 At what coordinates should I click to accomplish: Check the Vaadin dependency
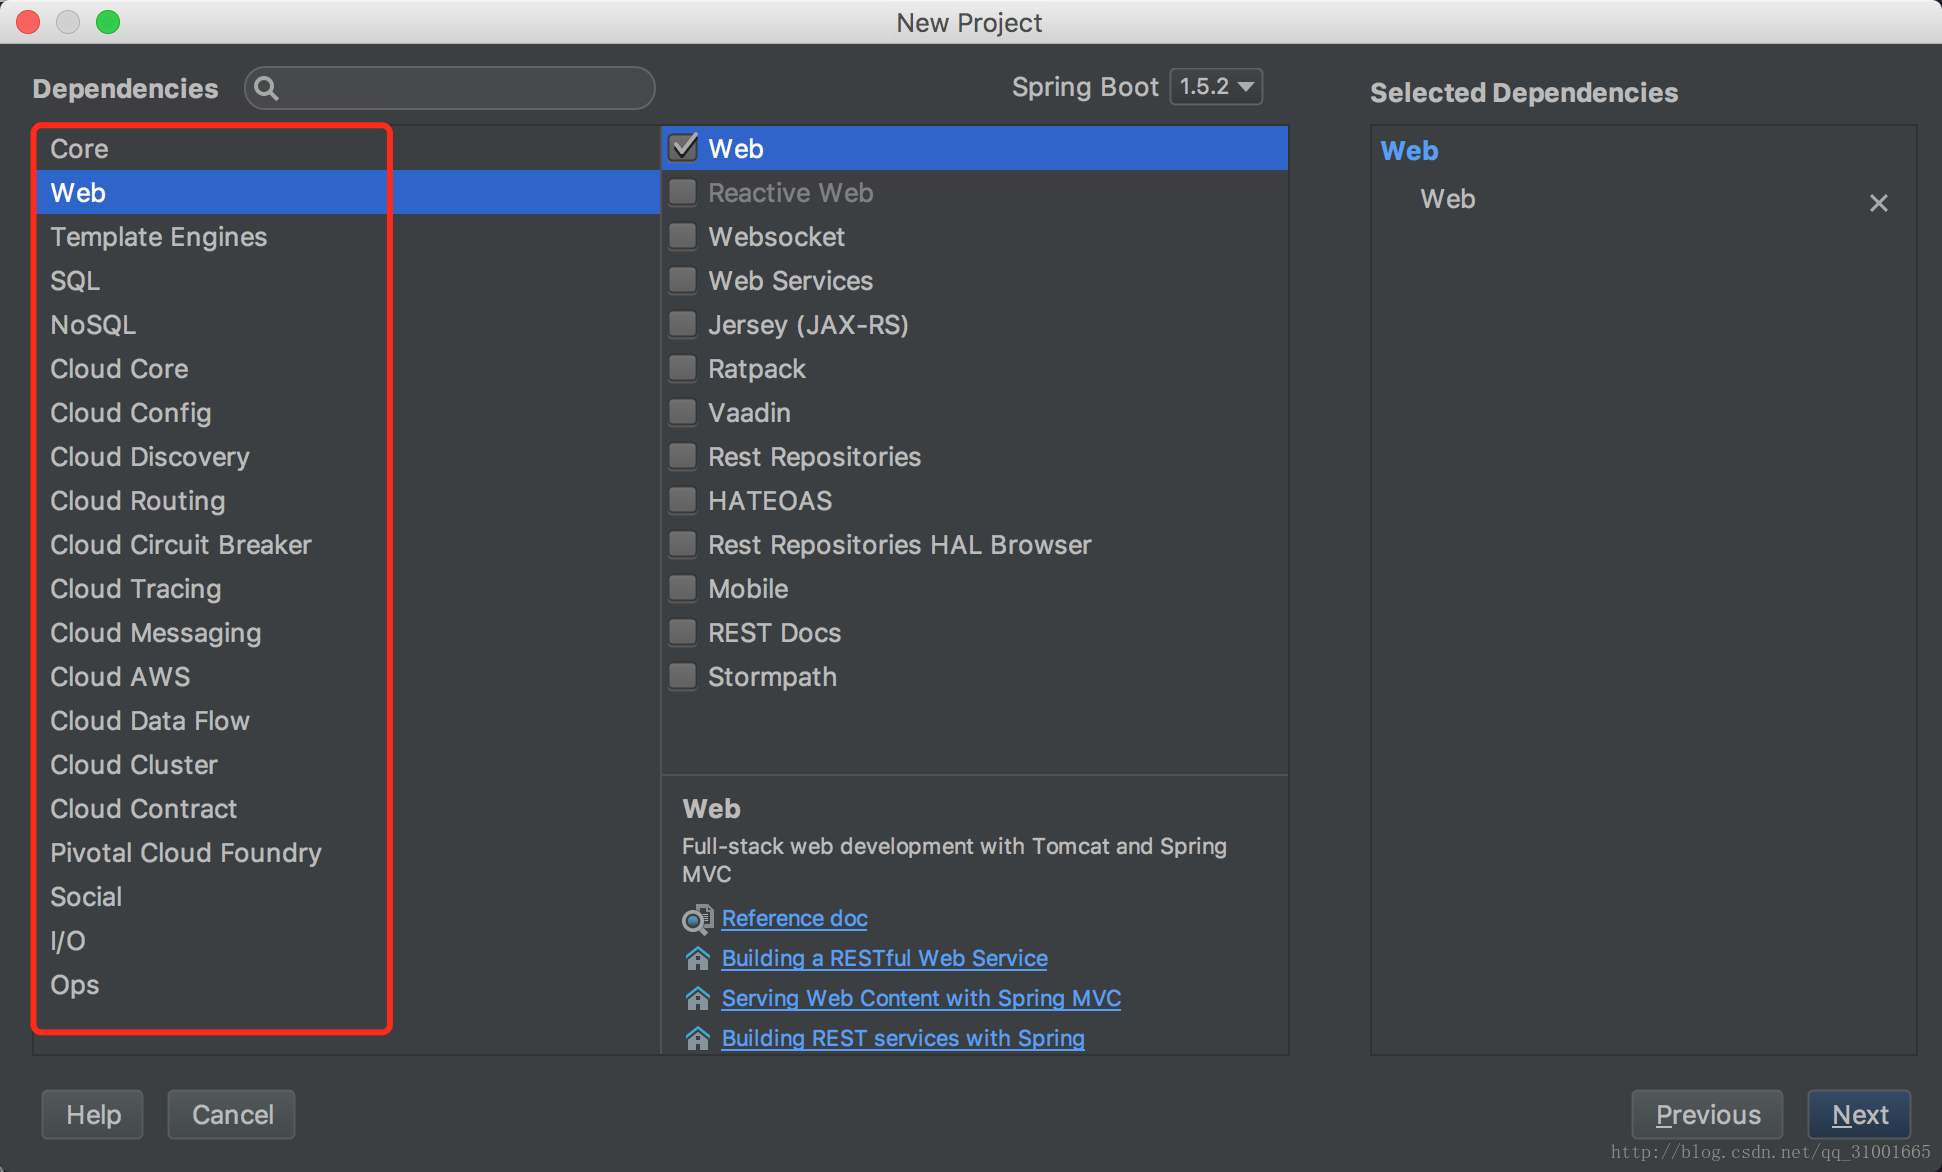pos(683,412)
